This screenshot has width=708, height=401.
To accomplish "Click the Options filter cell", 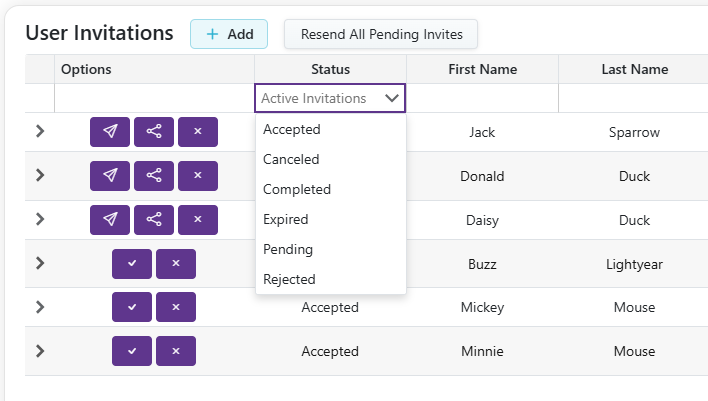I will coord(154,98).
